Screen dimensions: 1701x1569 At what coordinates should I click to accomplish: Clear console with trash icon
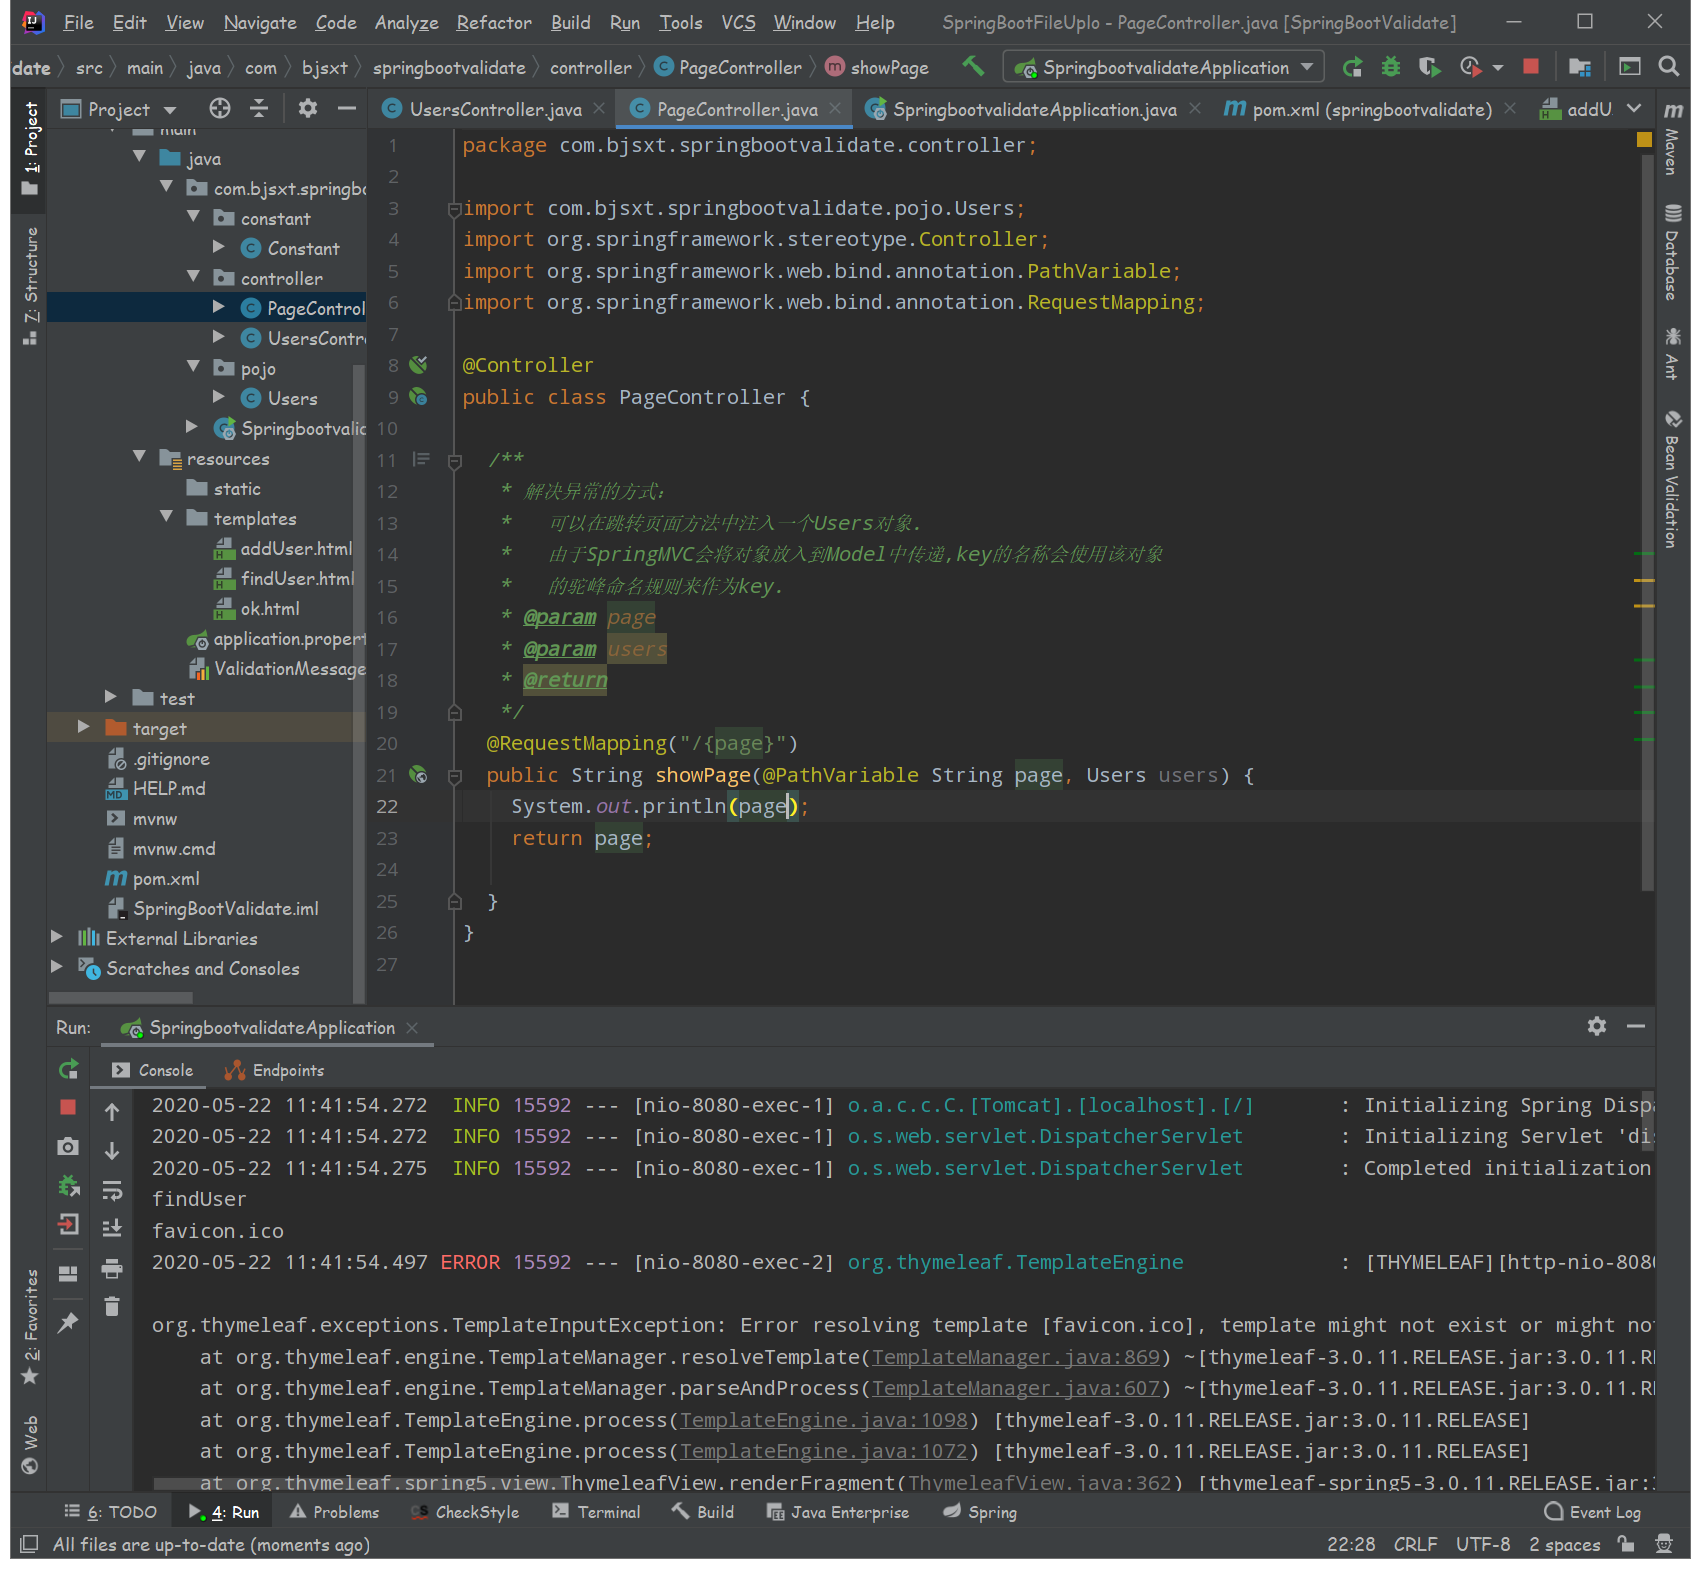pyautogui.click(x=112, y=1306)
